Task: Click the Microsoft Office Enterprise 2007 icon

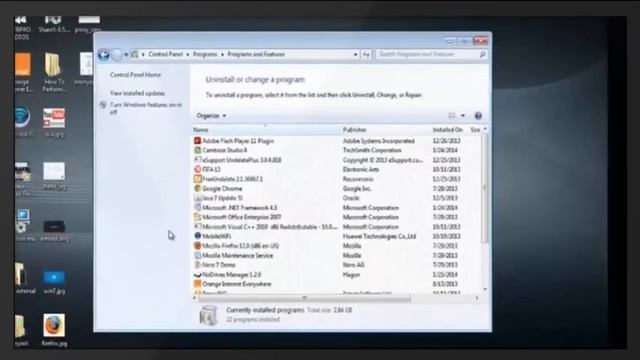Action: point(198,217)
